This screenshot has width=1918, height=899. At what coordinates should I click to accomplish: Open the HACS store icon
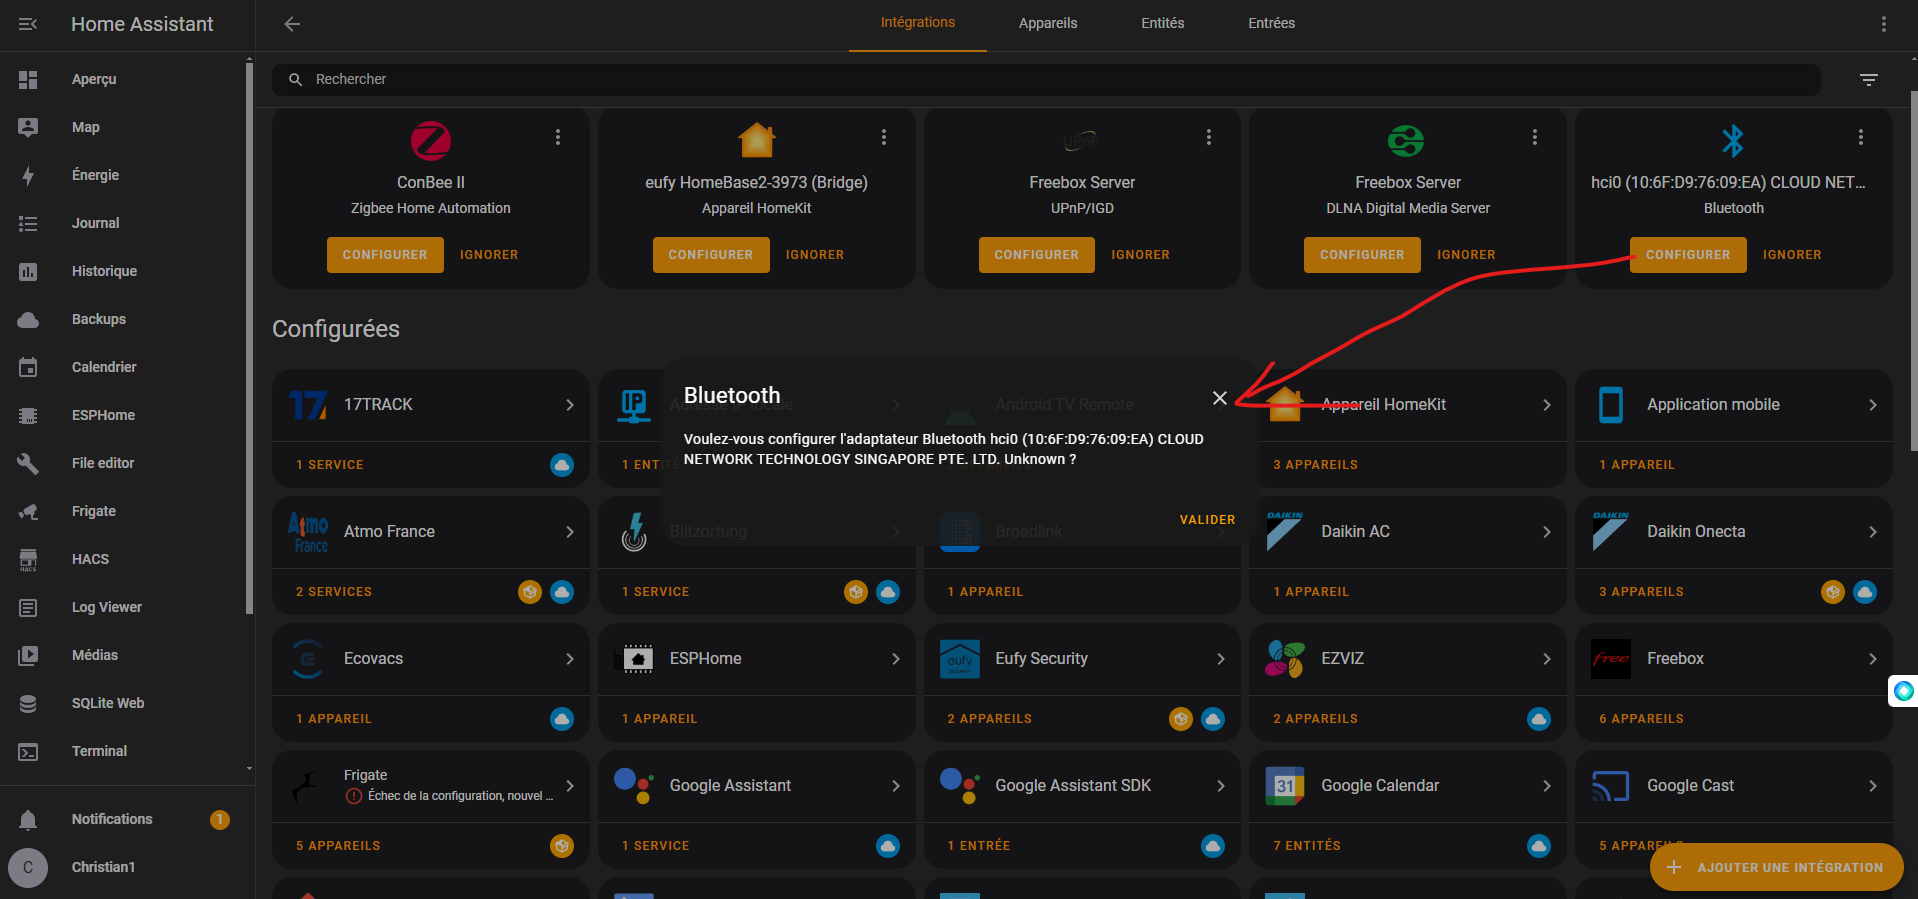pyautogui.click(x=28, y=559)
